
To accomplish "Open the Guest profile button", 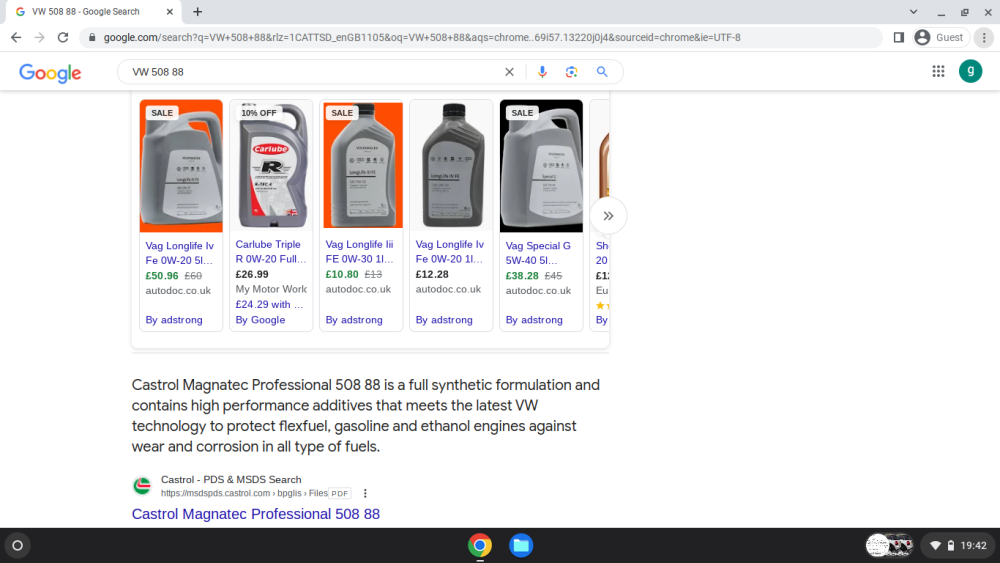I will [x=941, y=38].
